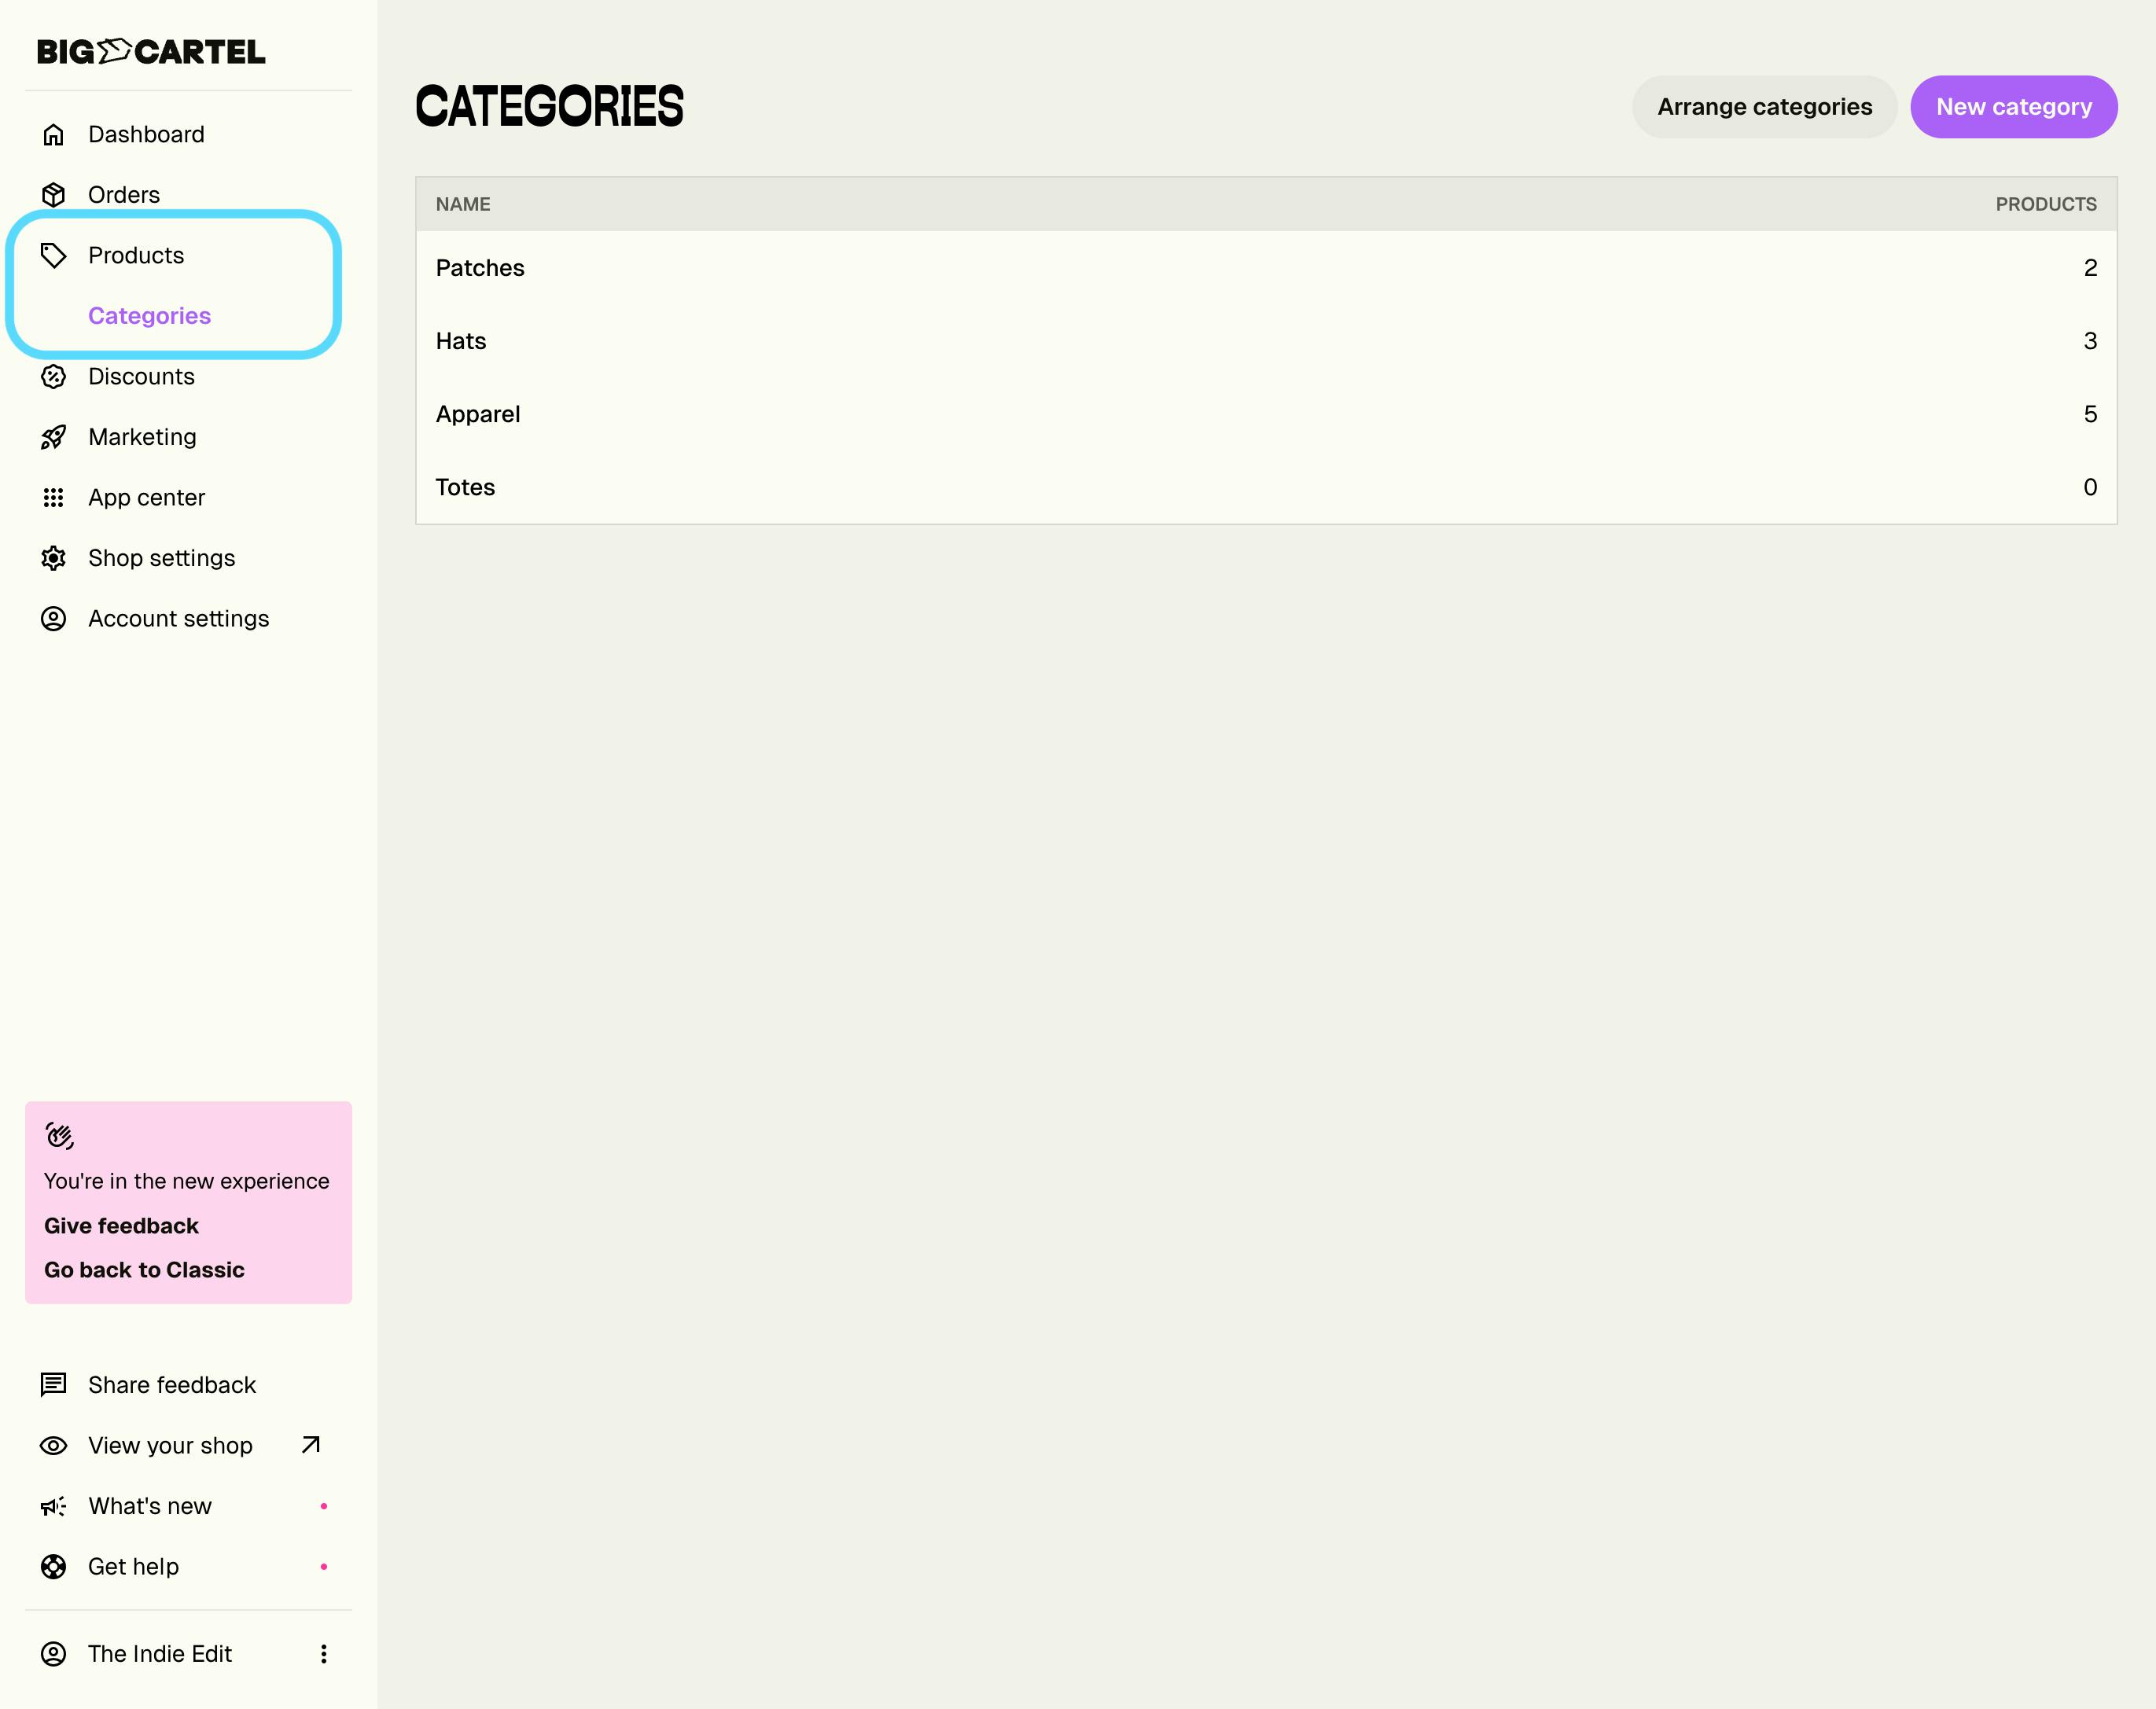
Task: Click the Account settings person icon
Action: (x=53, y=619)
